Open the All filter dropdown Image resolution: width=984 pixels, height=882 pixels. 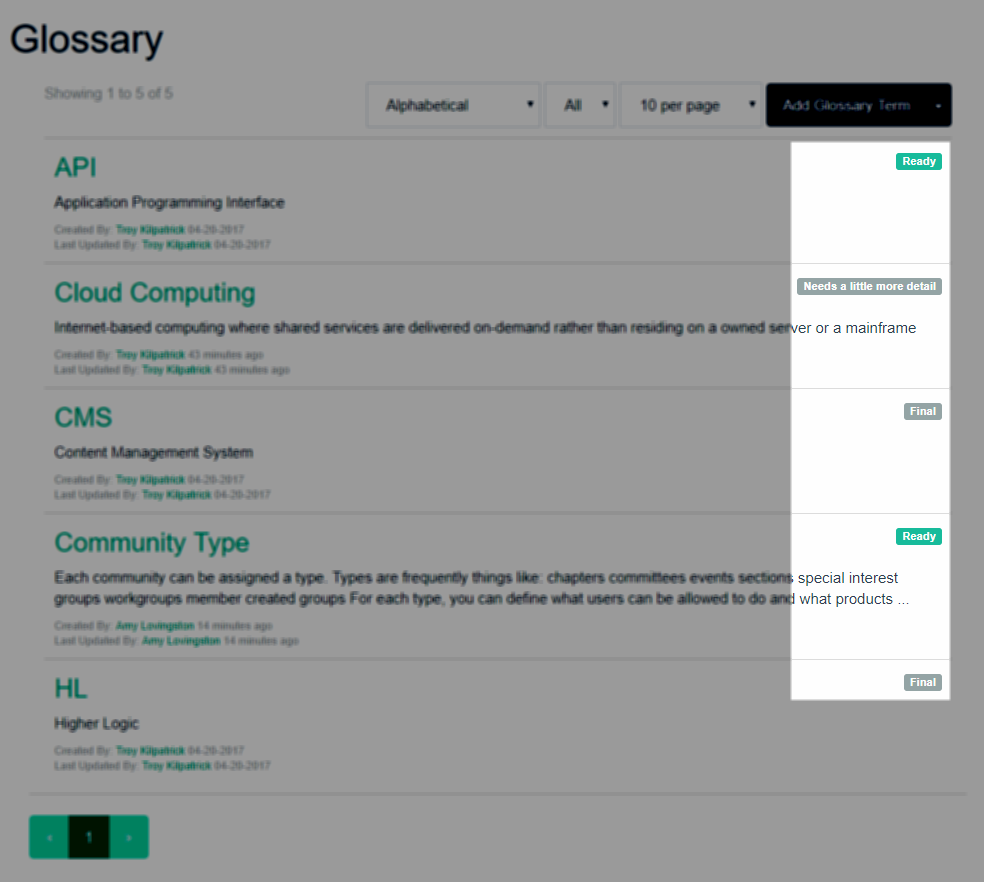pyautogui.click(x=579, y=105)
